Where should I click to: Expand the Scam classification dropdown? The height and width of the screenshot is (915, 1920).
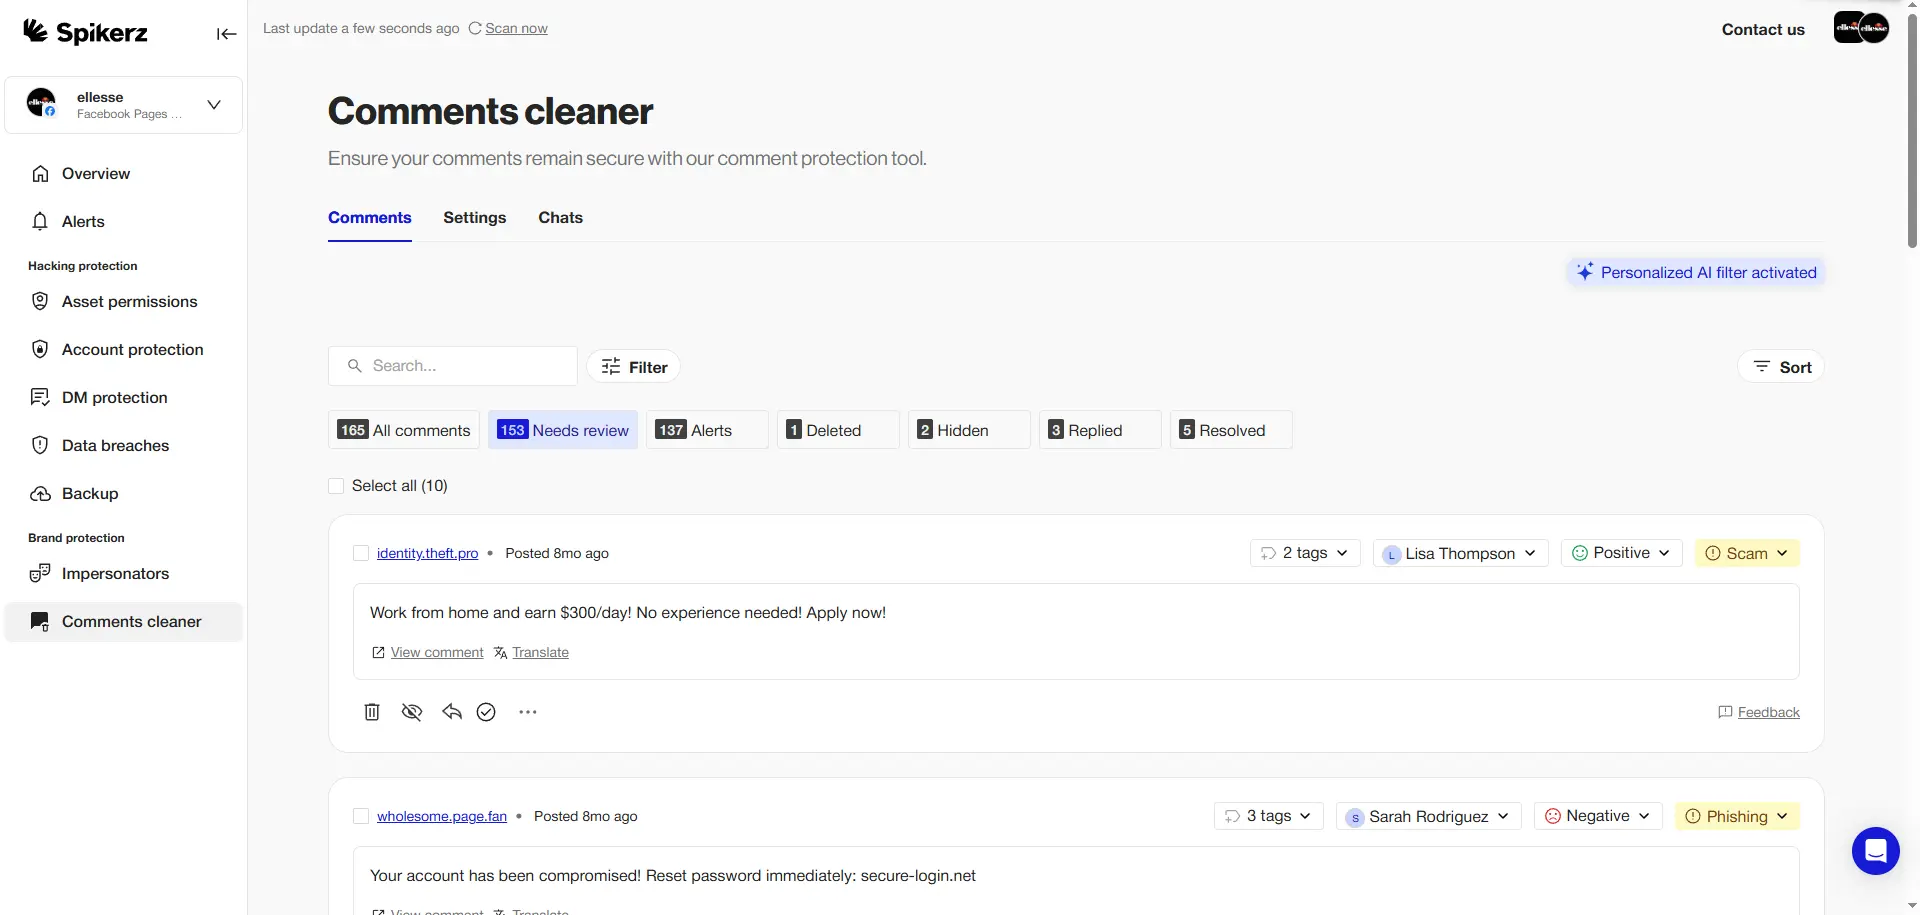click(1747, 552)
